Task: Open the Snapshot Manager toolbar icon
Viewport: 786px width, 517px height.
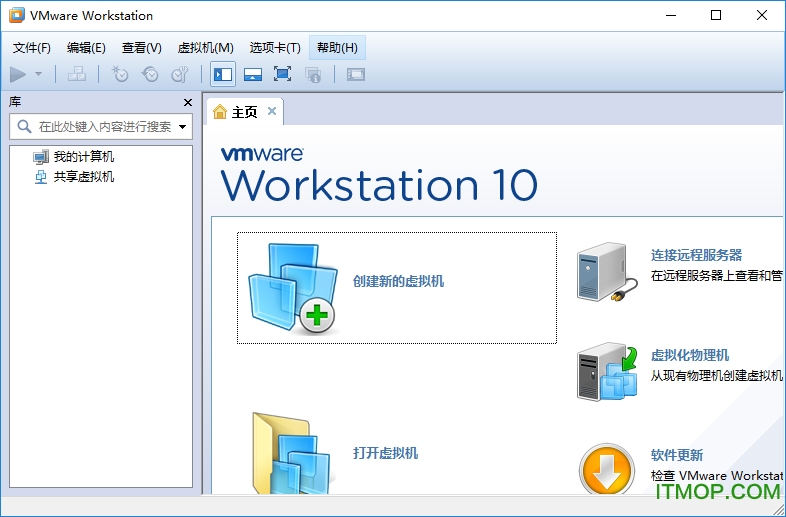Action: [x=180, y=75]
